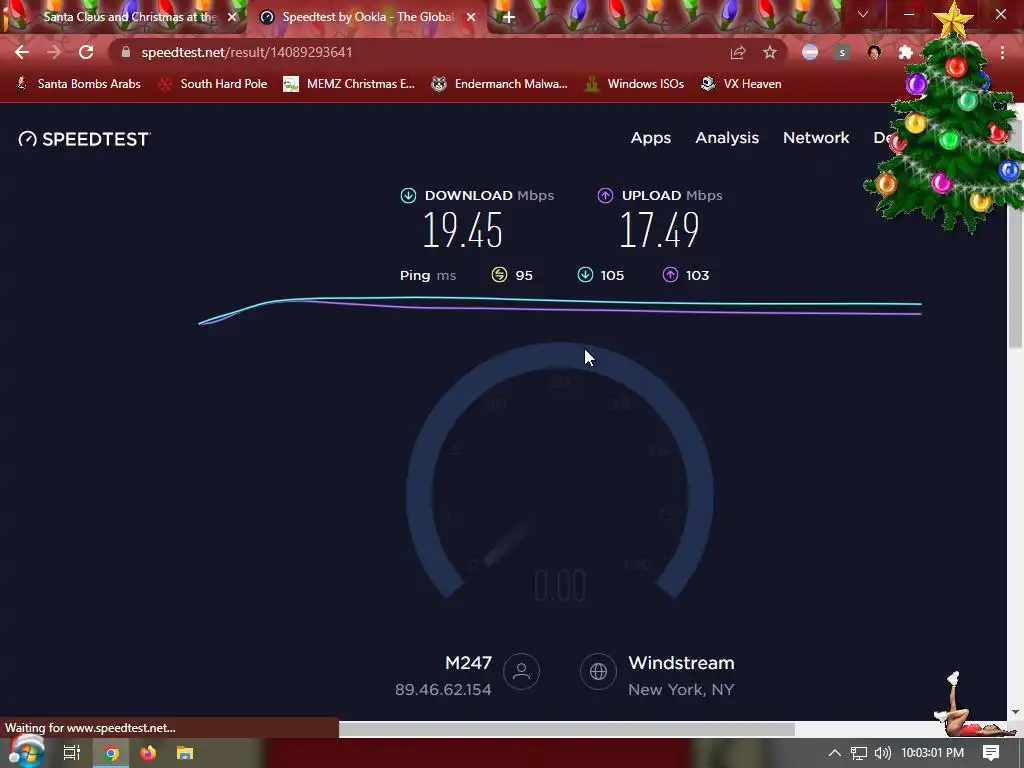Screen dimensions: 1024x768
Task: Click the download arrow icon beside DOWNLOAD
Action: click(408, 195)
